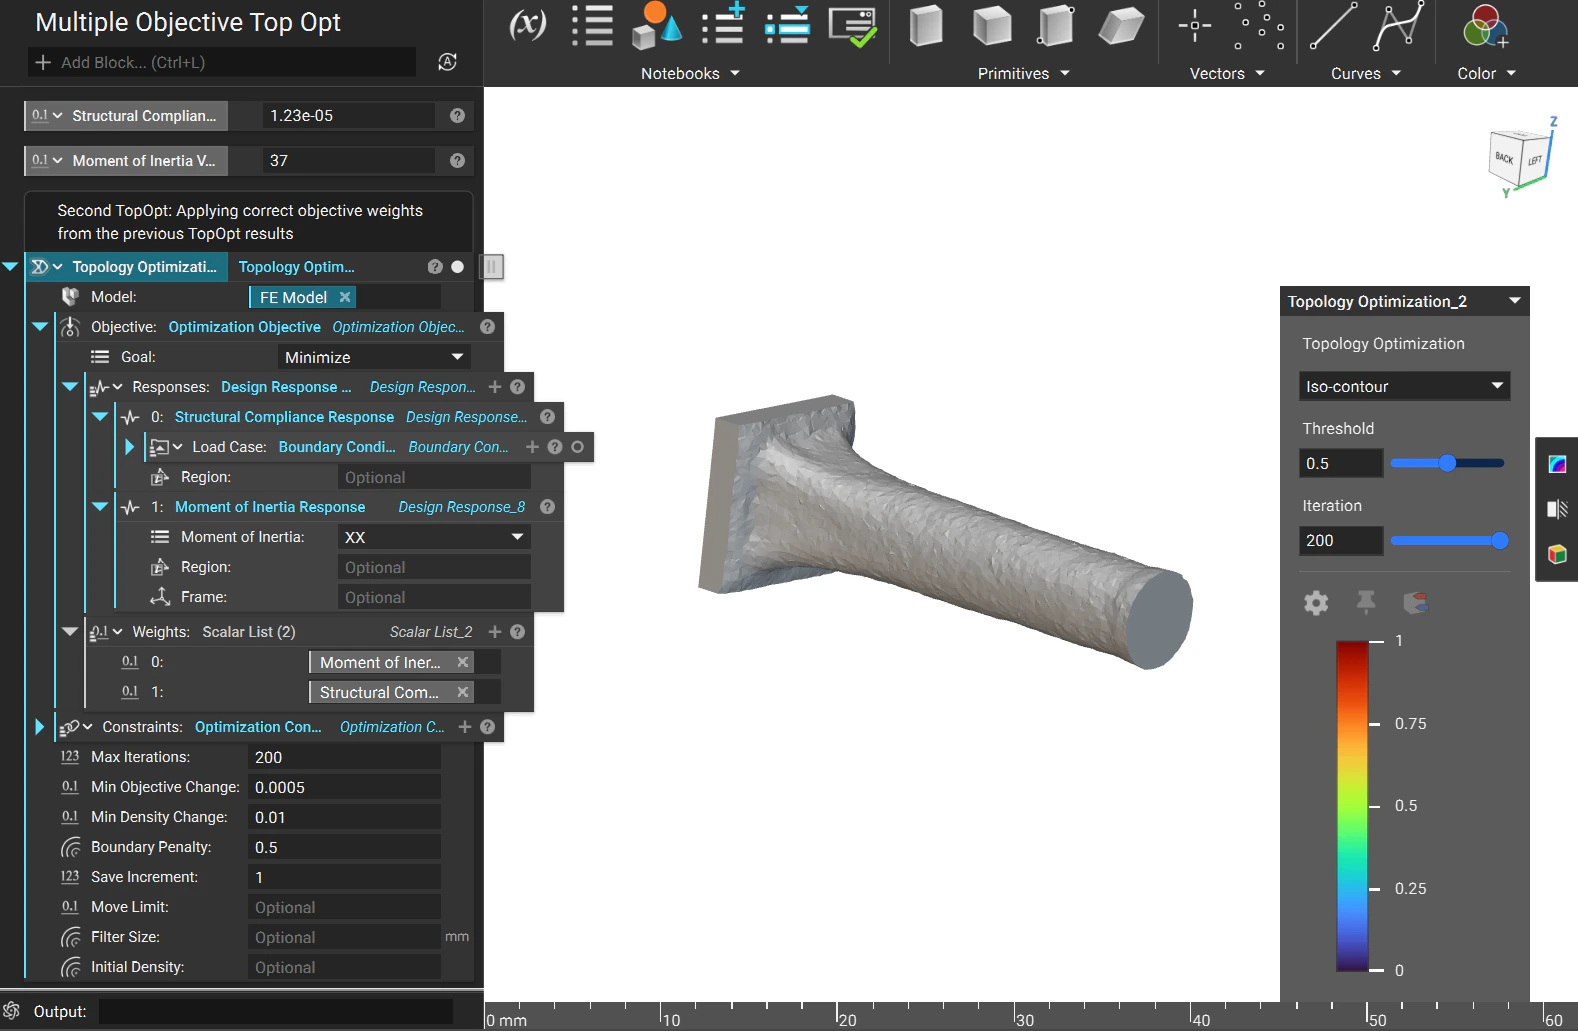Add a new Constraints item
1578x1031 pixels.
point(465,727)
